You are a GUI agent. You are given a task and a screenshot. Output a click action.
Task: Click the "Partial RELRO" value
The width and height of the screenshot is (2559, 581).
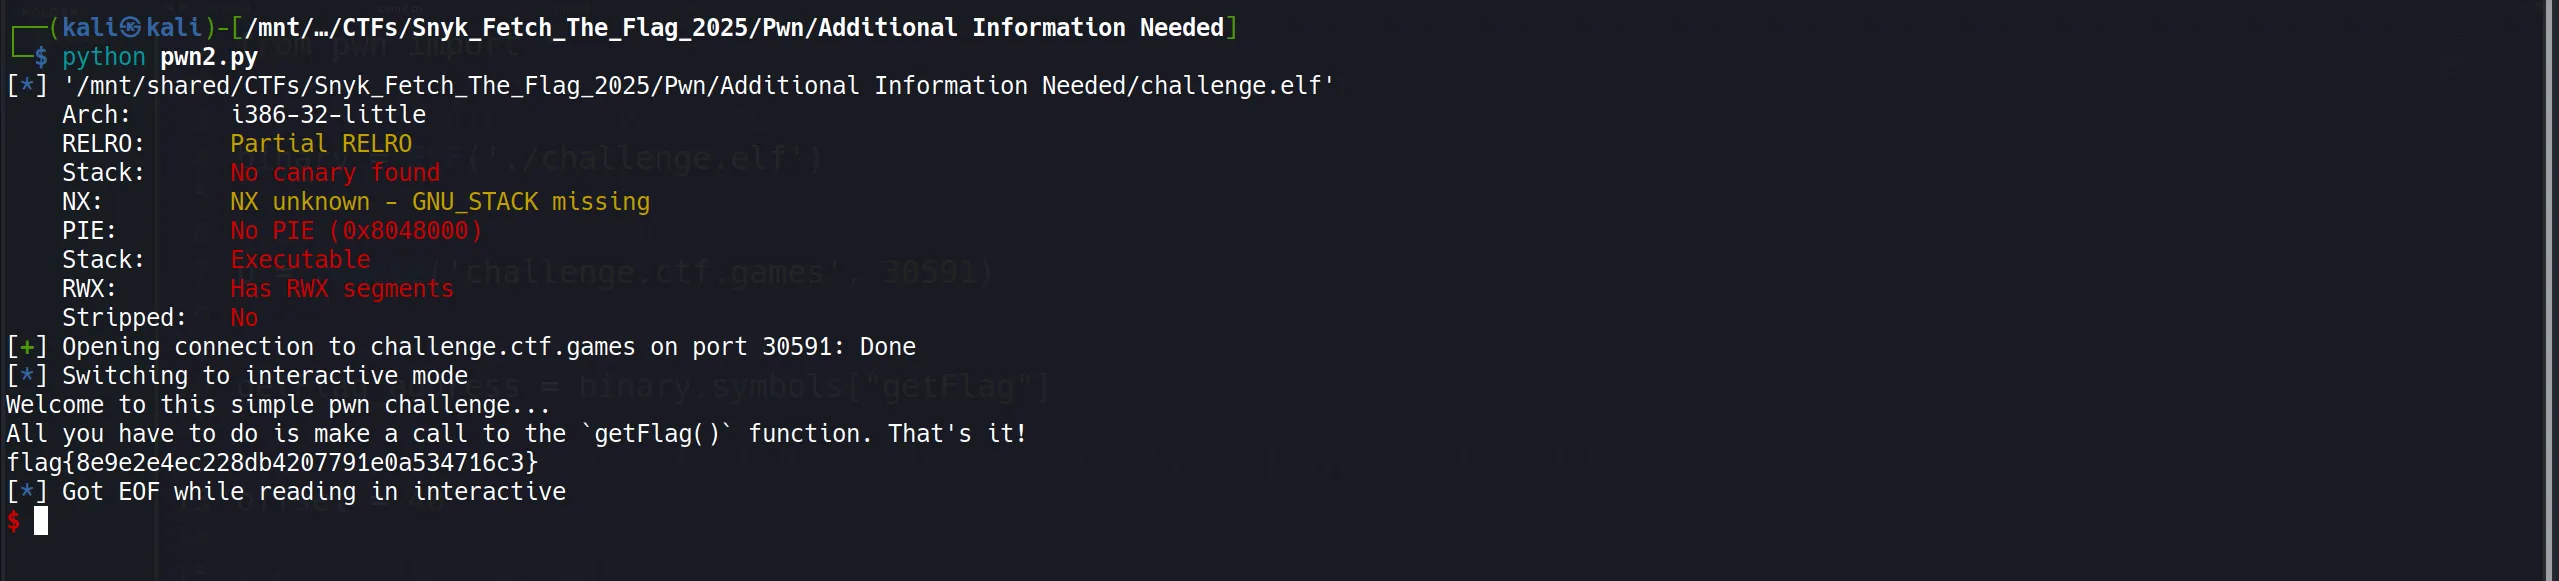coord(321,144)
